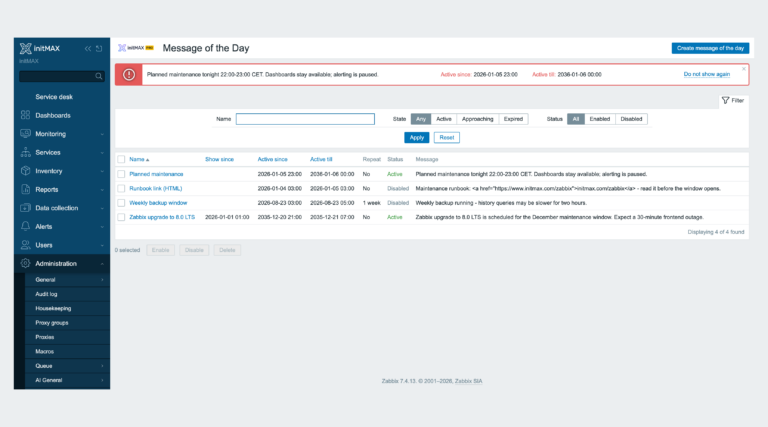Click the Inventory box icon

click(x=25, y=171)
